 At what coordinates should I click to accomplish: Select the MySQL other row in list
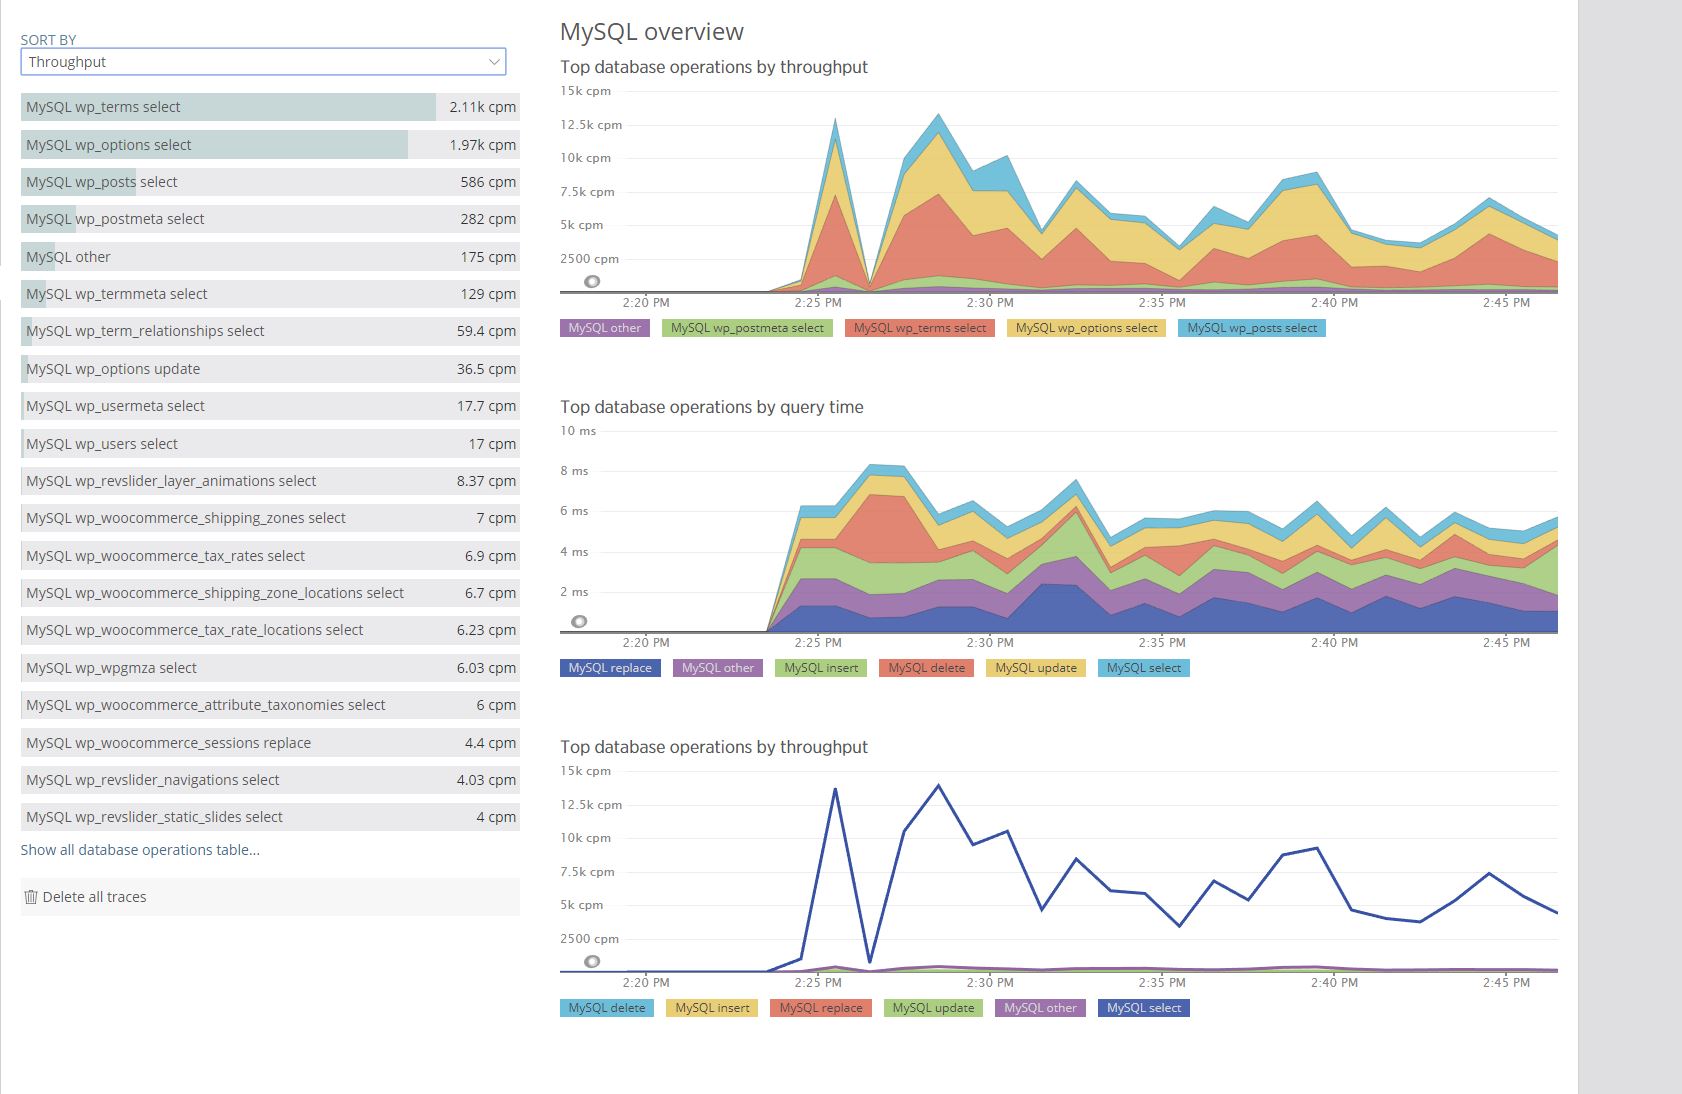click(270, 256)
